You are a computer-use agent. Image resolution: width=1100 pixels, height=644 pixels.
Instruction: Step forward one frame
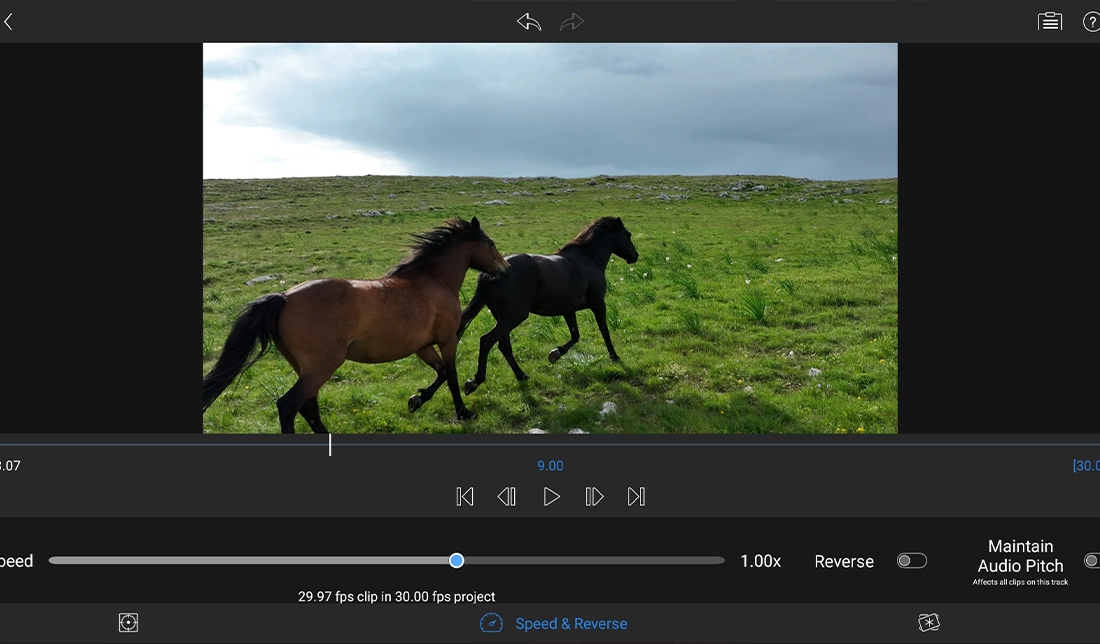point(594,497)
